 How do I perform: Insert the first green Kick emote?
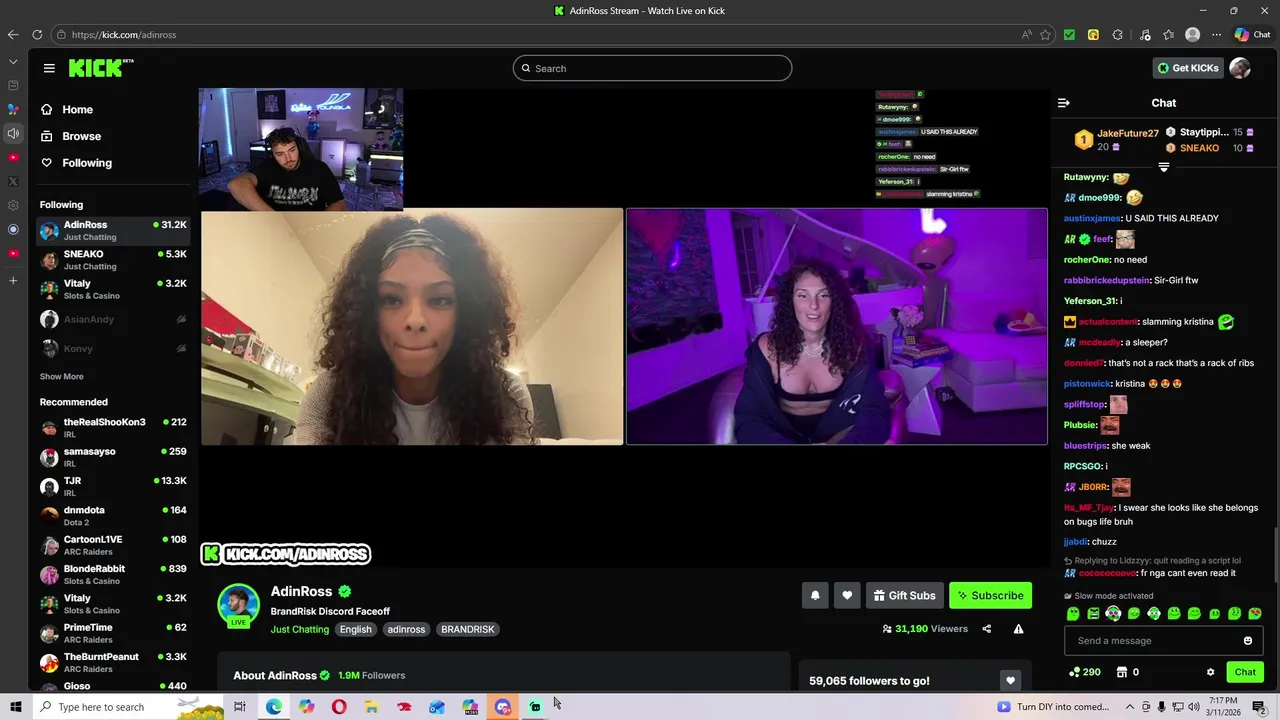tap(1073, 614)
